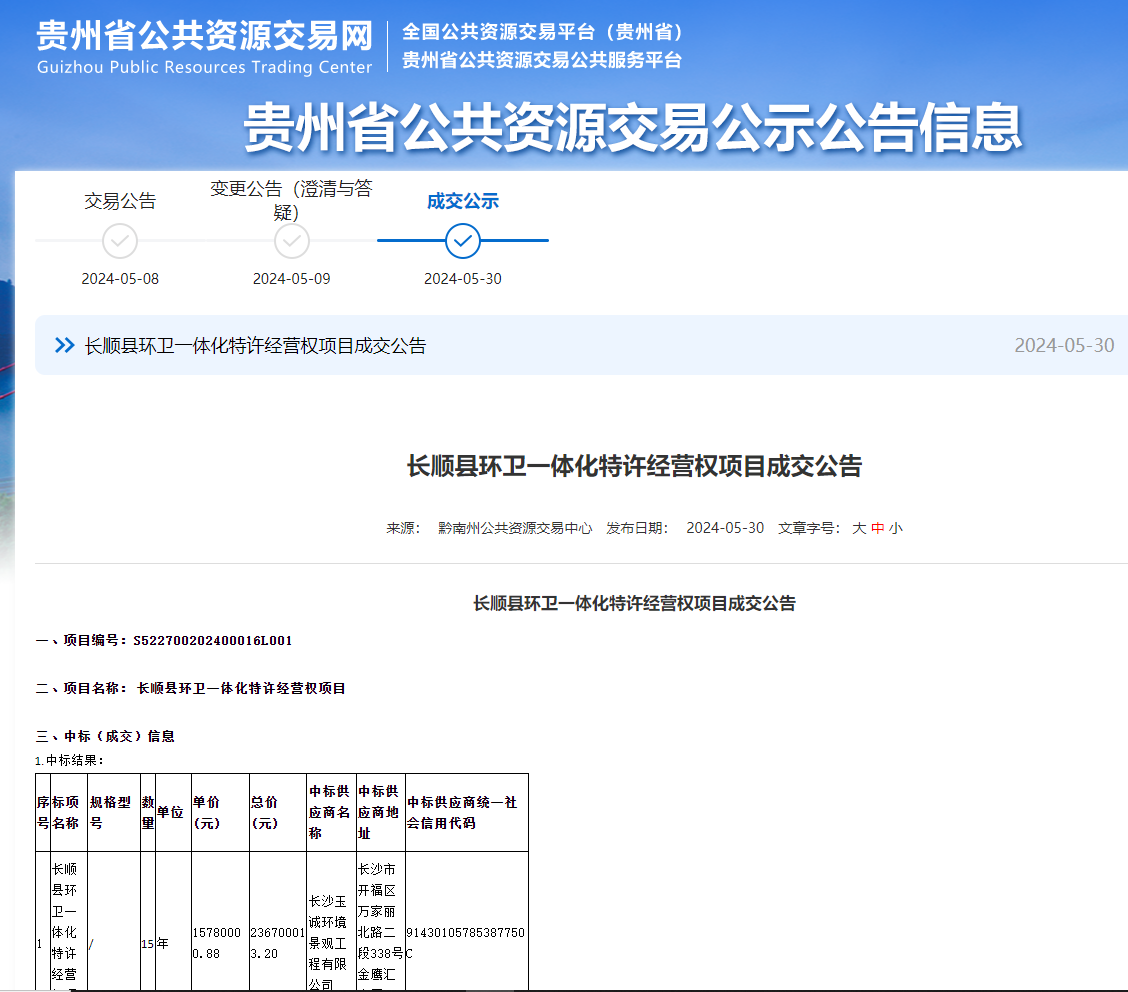Click the double-arrow icon before the announcement title
The height and width of the screenshot is (992, 1128).
pyautogui.click(x=64, y=345)
